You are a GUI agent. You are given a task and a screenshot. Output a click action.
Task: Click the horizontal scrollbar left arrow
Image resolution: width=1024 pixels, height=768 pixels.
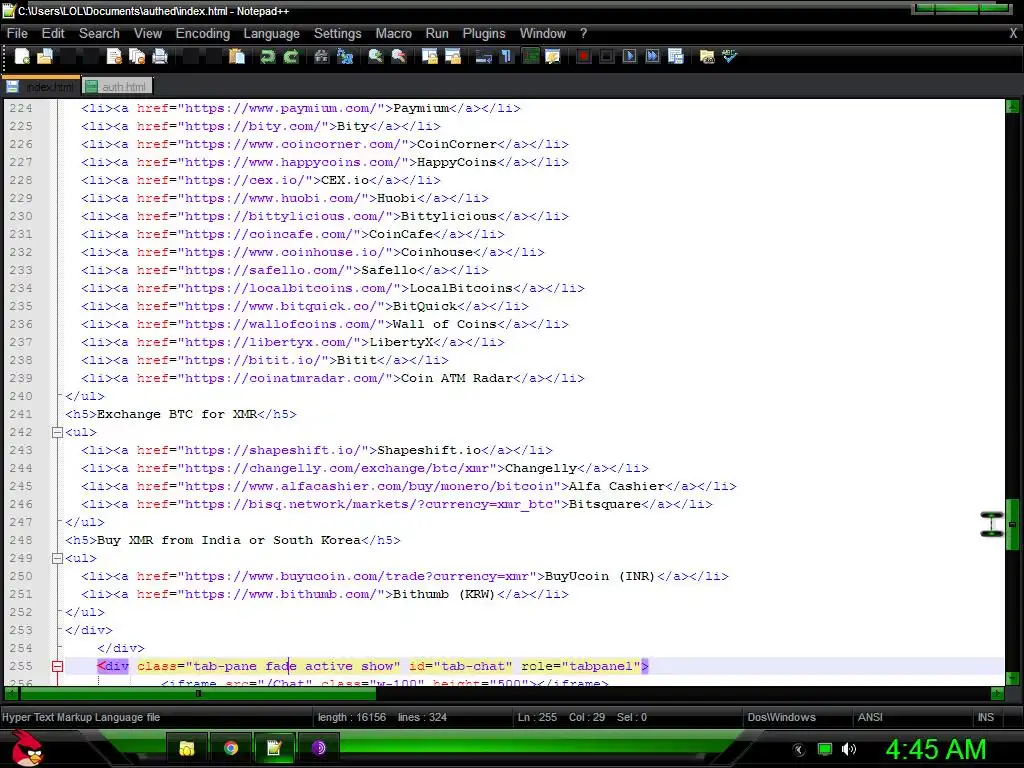coord(12,693)
